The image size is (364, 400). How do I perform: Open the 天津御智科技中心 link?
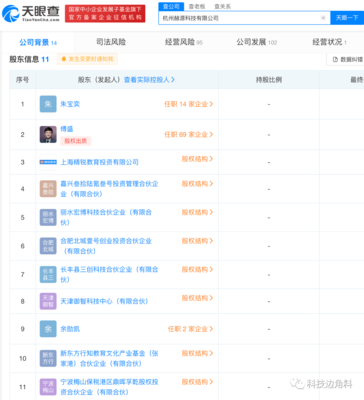(104, 301)
